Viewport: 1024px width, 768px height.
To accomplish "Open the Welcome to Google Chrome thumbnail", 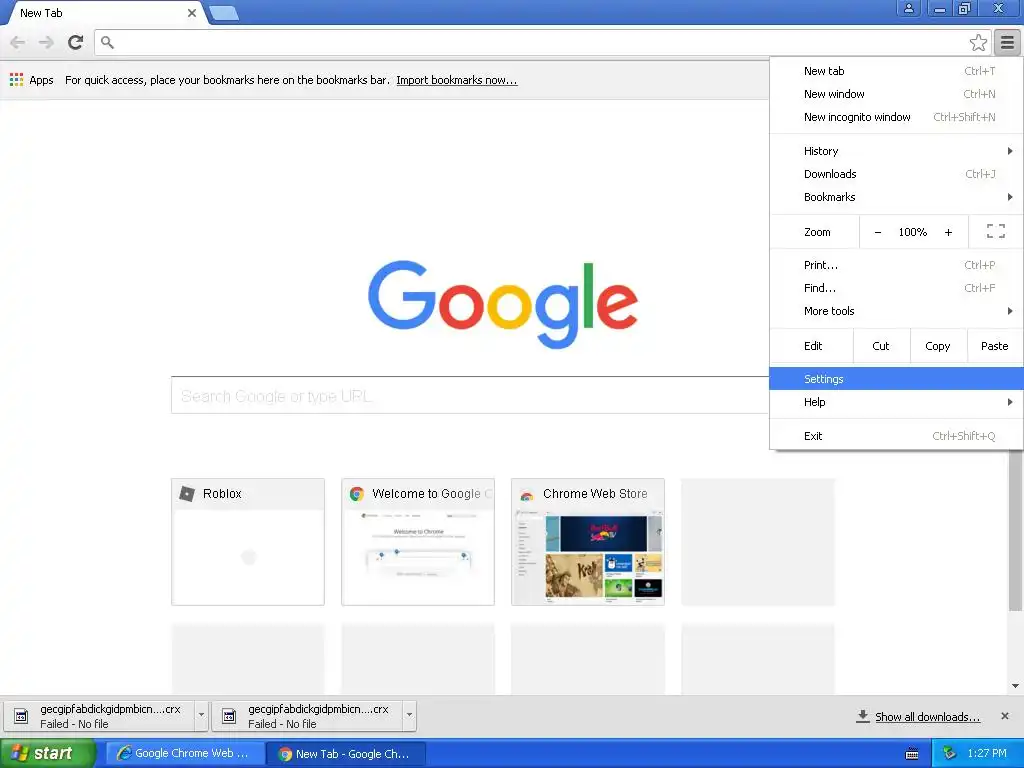I will coord(418,542).
